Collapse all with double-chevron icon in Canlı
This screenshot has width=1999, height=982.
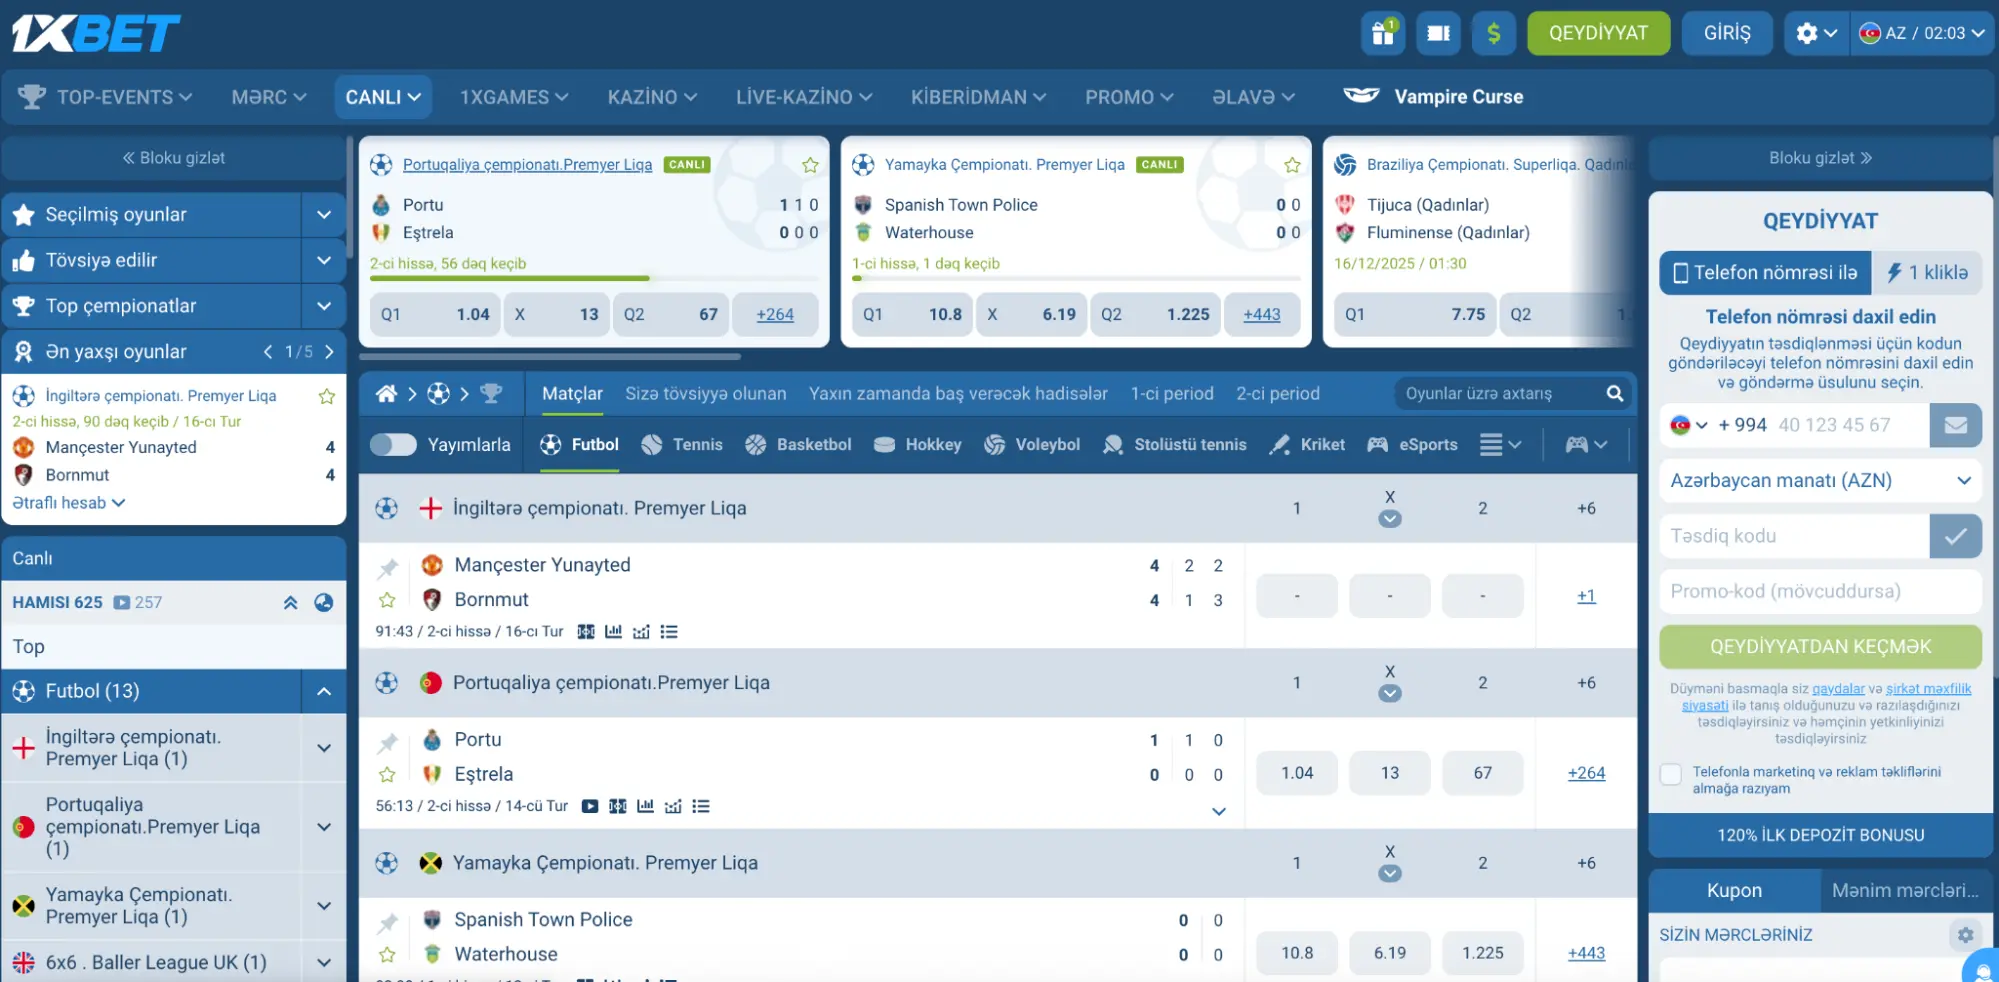point(291,602)
